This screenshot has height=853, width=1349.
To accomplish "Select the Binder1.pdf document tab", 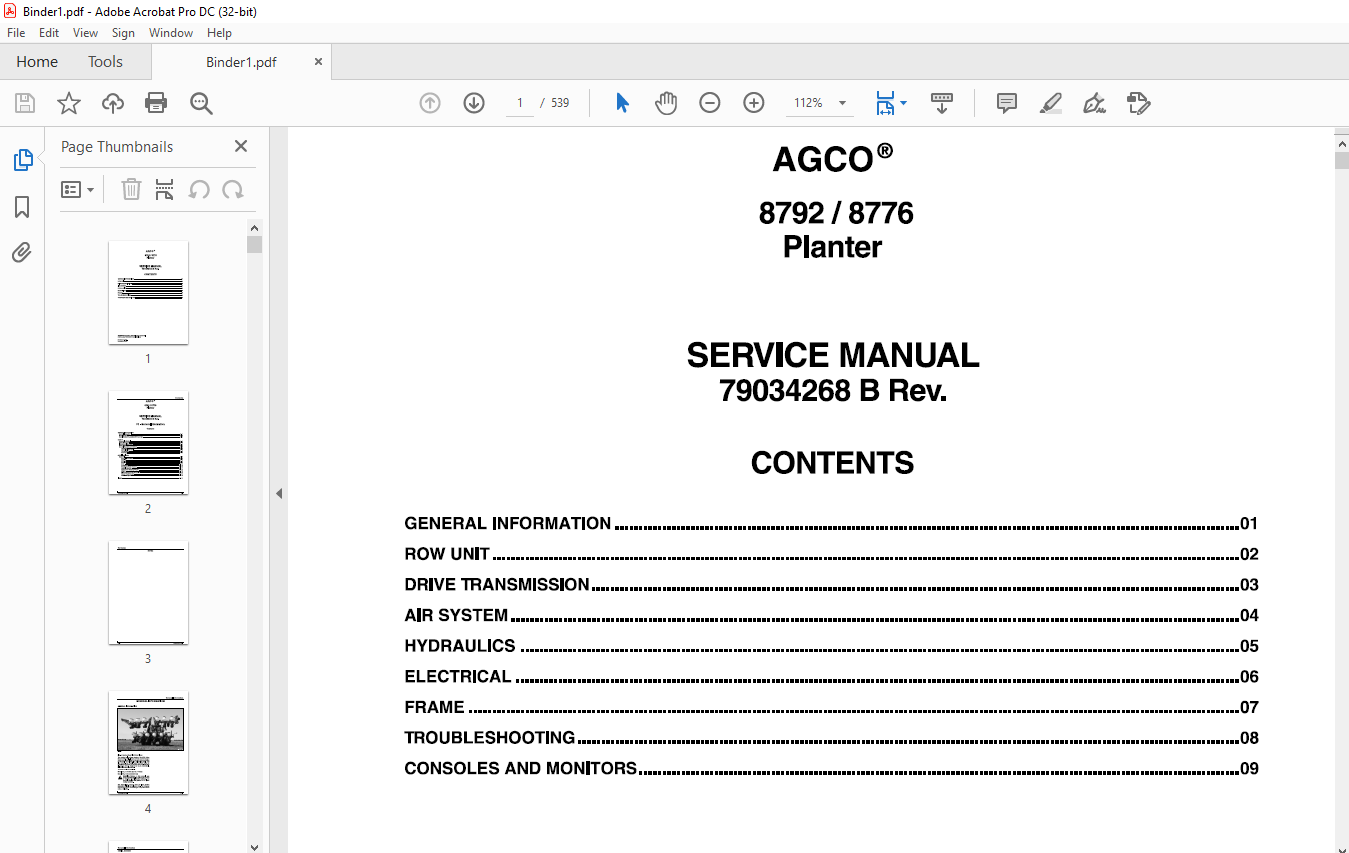I will pyautogui.click(x=241, y=61).
